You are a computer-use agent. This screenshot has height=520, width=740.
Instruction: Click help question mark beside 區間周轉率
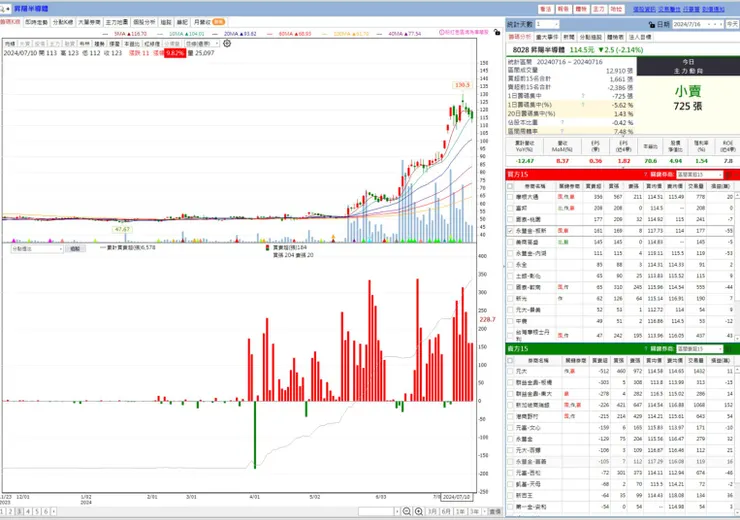pyautogui.click(x=563, y=131)
